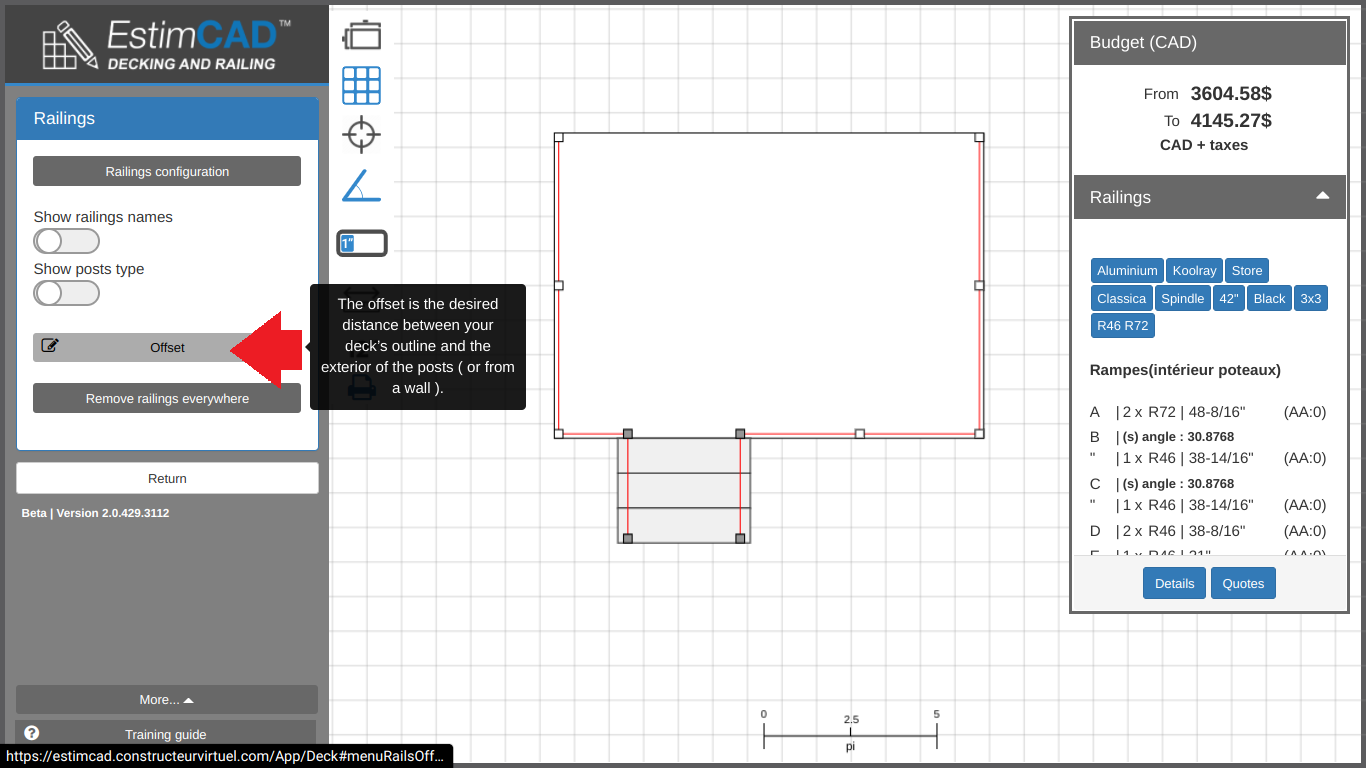Viewport: 1366px width, 768px height.
Task: Click the pencil edit icon on Offset
Action: (50, 347)
